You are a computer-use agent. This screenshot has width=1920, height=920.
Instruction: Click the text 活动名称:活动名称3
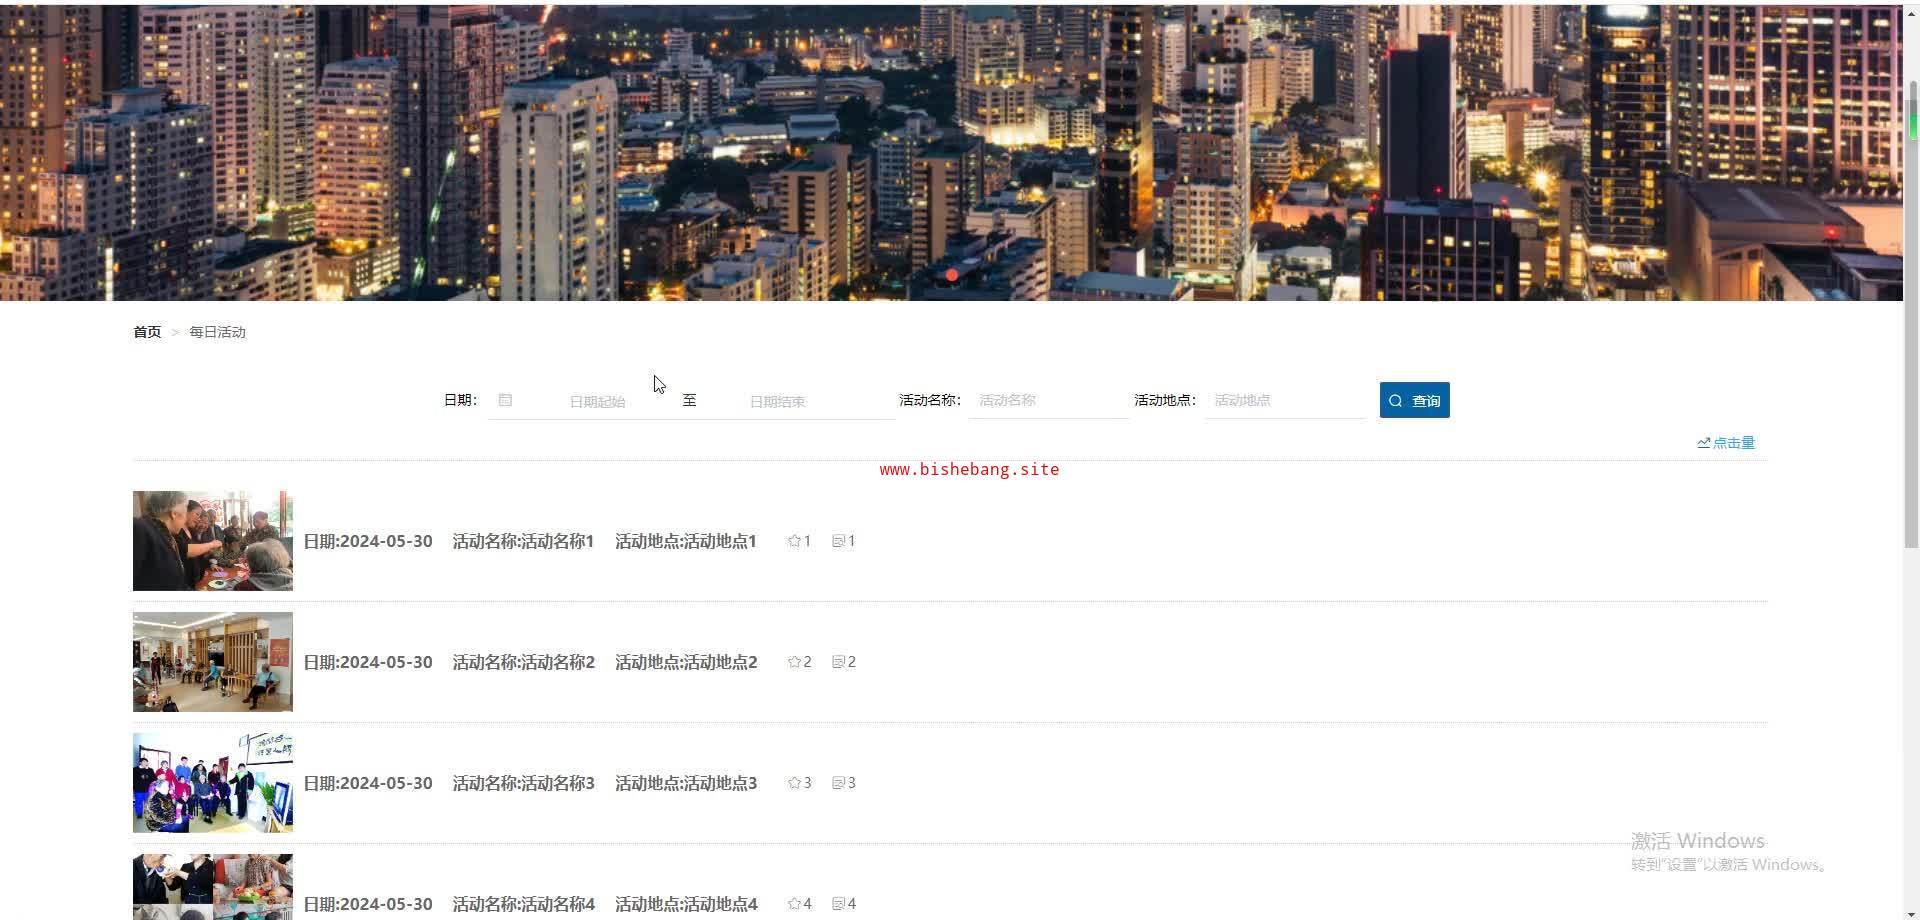[523, 783]
